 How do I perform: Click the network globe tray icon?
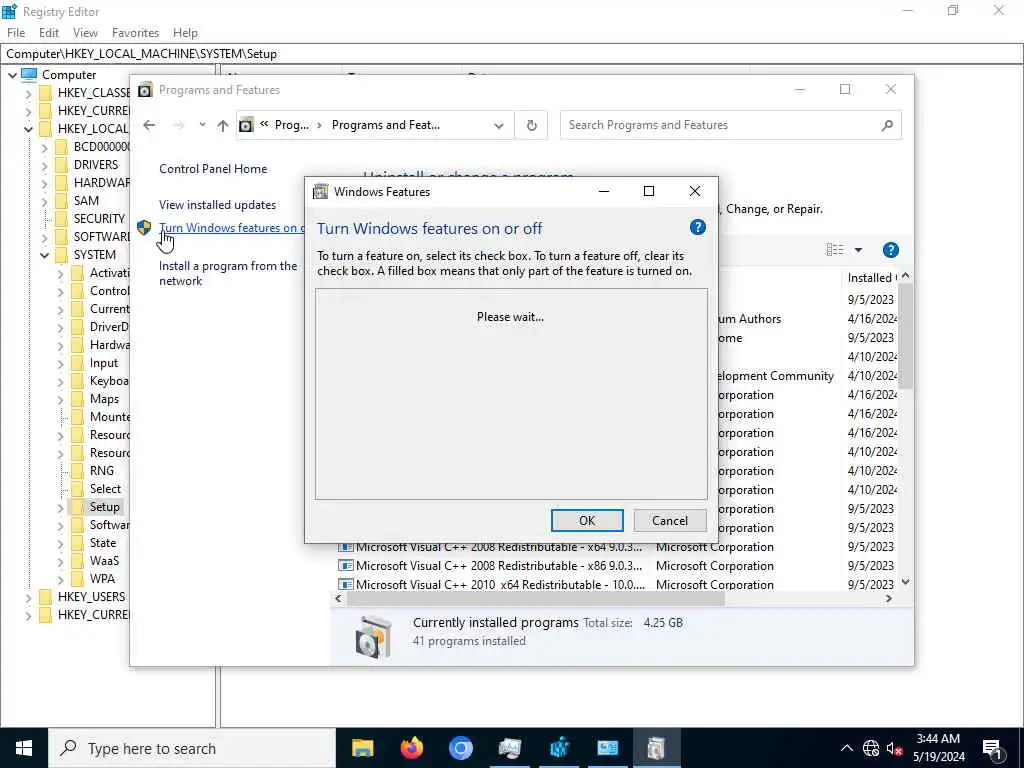871,748
